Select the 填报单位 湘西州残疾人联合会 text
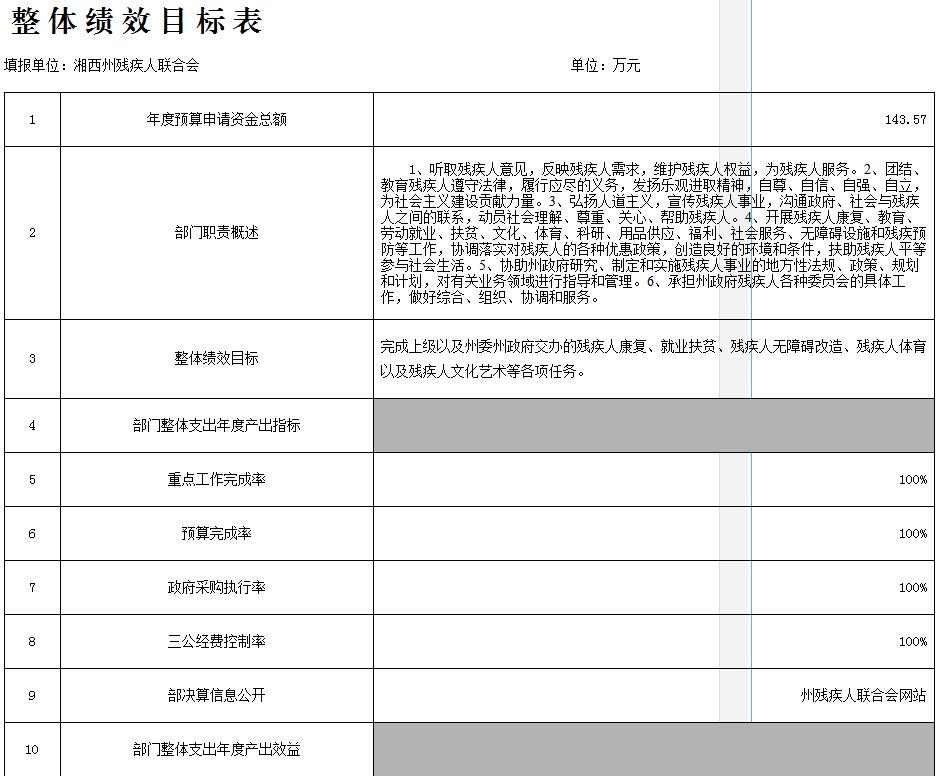This screenshot has width=949, height=776. click(102, 66)
